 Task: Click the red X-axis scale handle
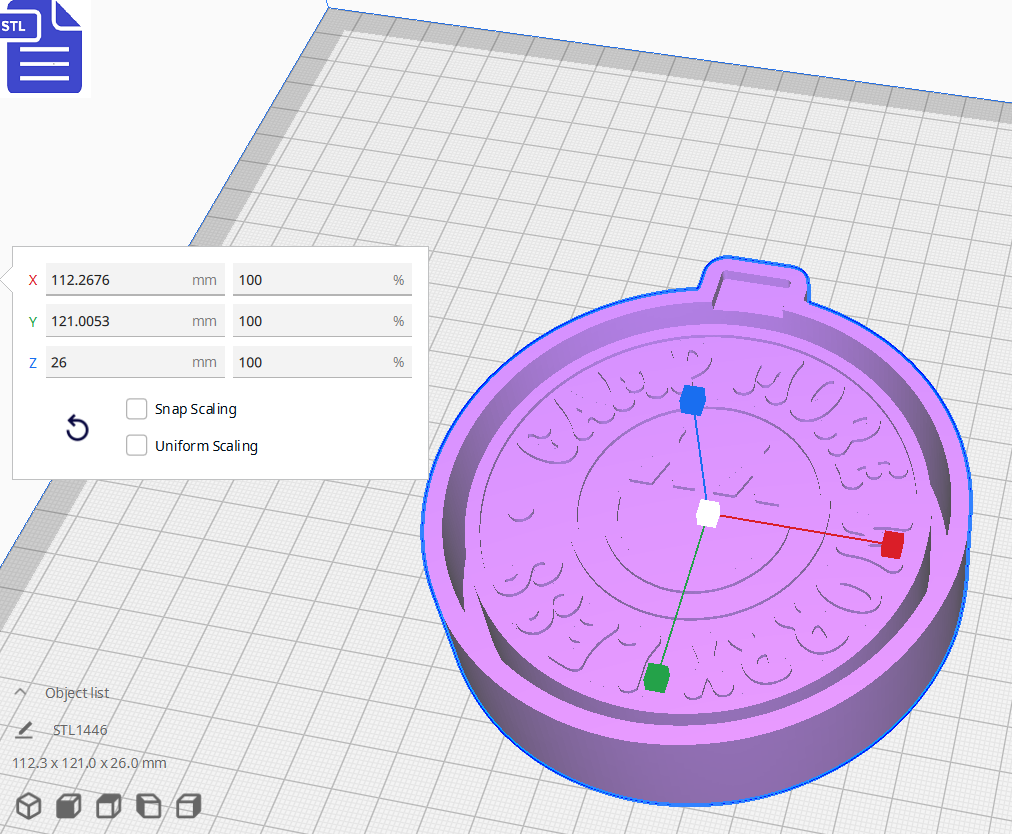pos(889,546)
